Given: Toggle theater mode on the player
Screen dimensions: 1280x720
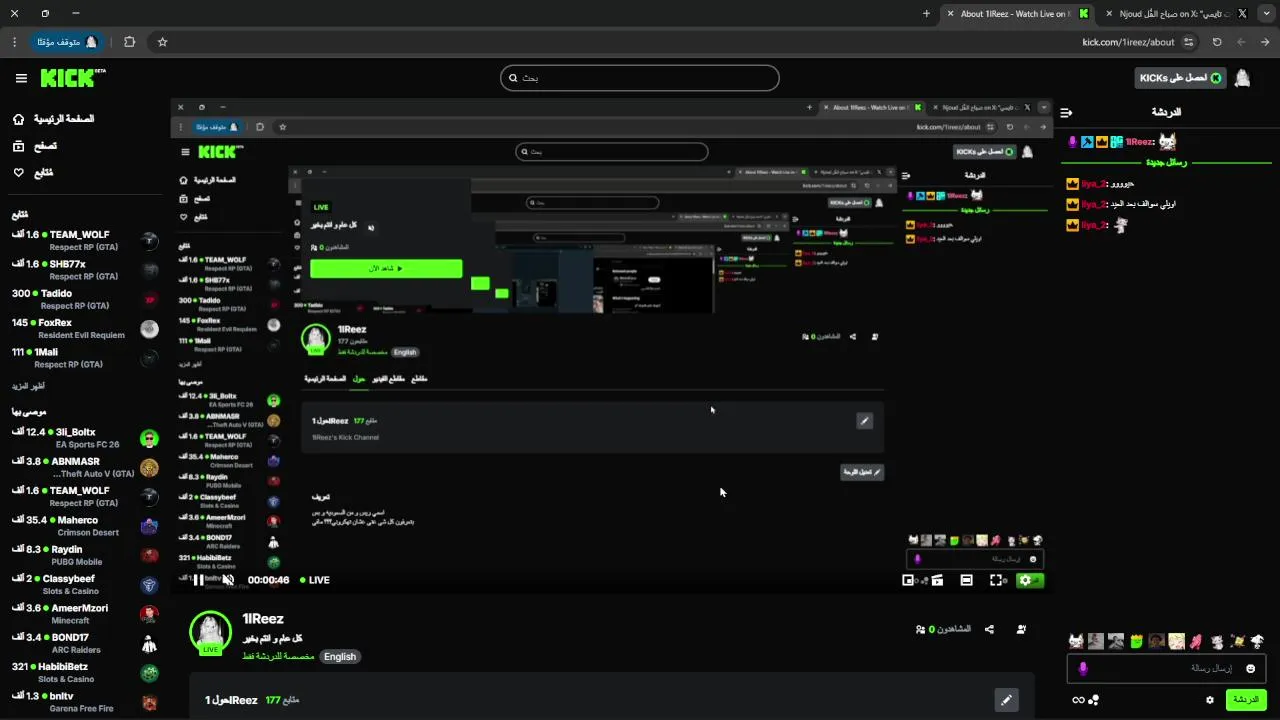Looking at the screenshot, I should coord(966,580).
